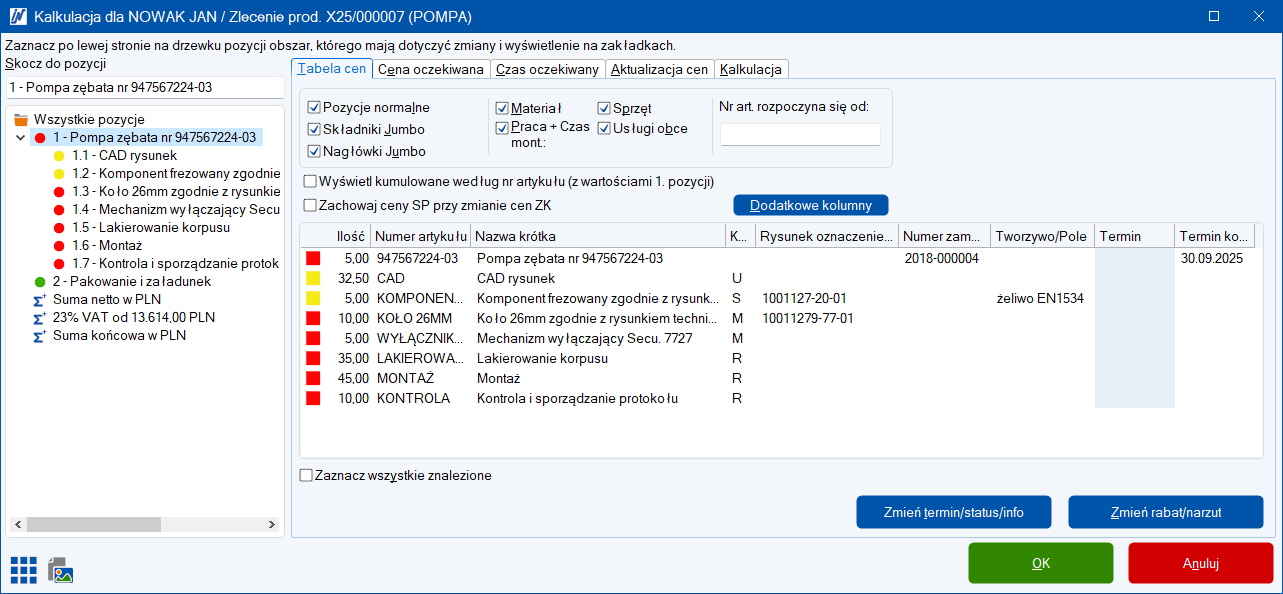Click the Numer artykułu column header

coord(421,236)
